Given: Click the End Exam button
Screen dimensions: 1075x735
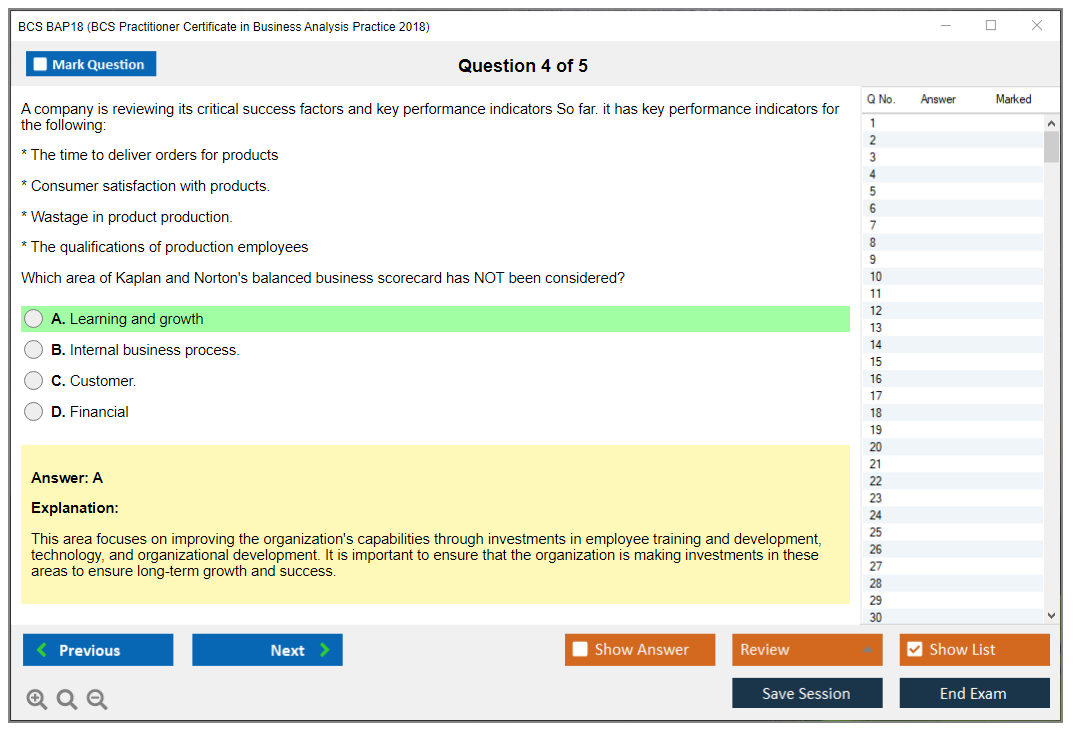Looking at the screenshot, I should (974, 693).
